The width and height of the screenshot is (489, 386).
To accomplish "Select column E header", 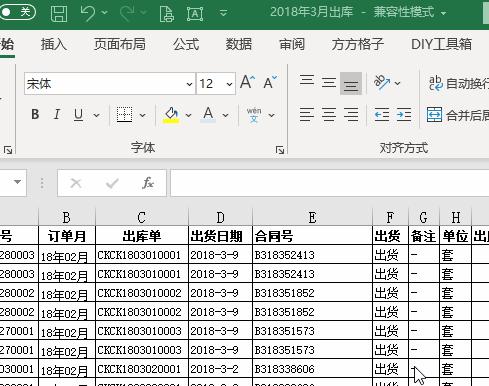I will (x=312, y=217).
